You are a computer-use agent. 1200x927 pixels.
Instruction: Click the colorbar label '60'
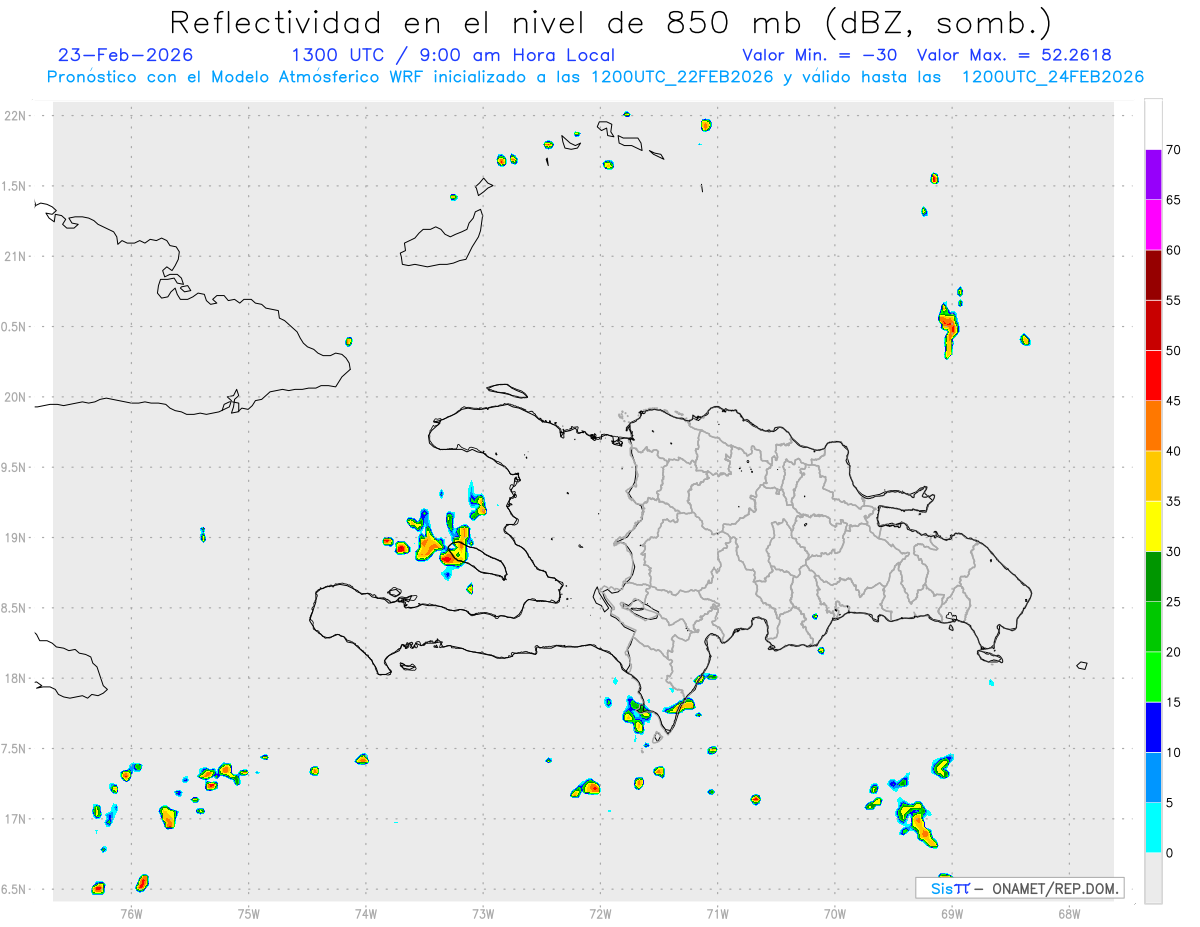click(x=1175, y=250)
